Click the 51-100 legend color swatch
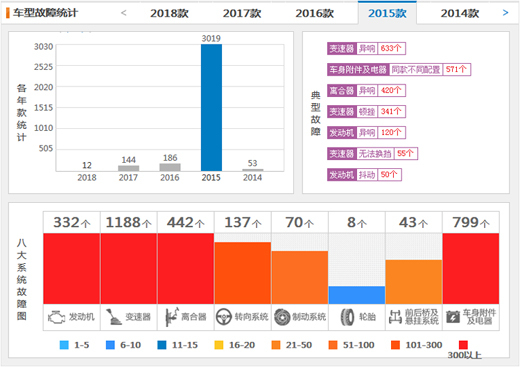Viewport: 520px width, 367px height. pos(333,345)
